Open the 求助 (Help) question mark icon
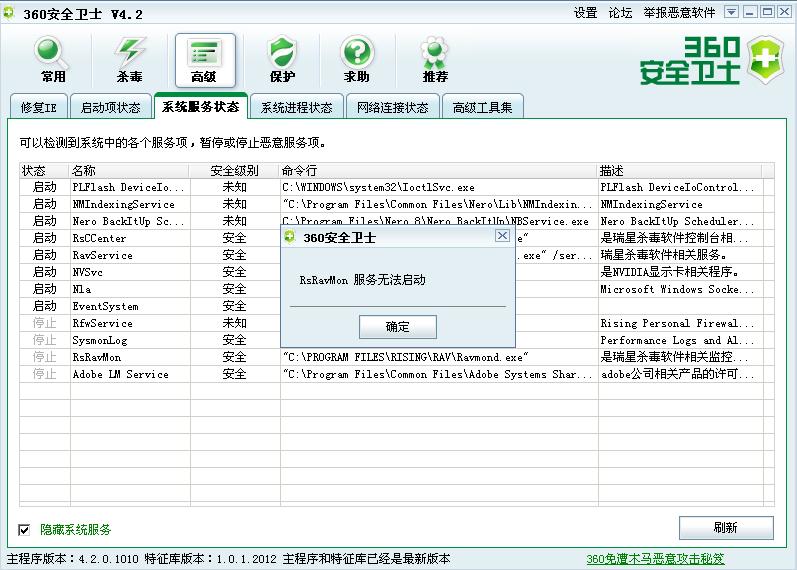 (x=357, y=59)
